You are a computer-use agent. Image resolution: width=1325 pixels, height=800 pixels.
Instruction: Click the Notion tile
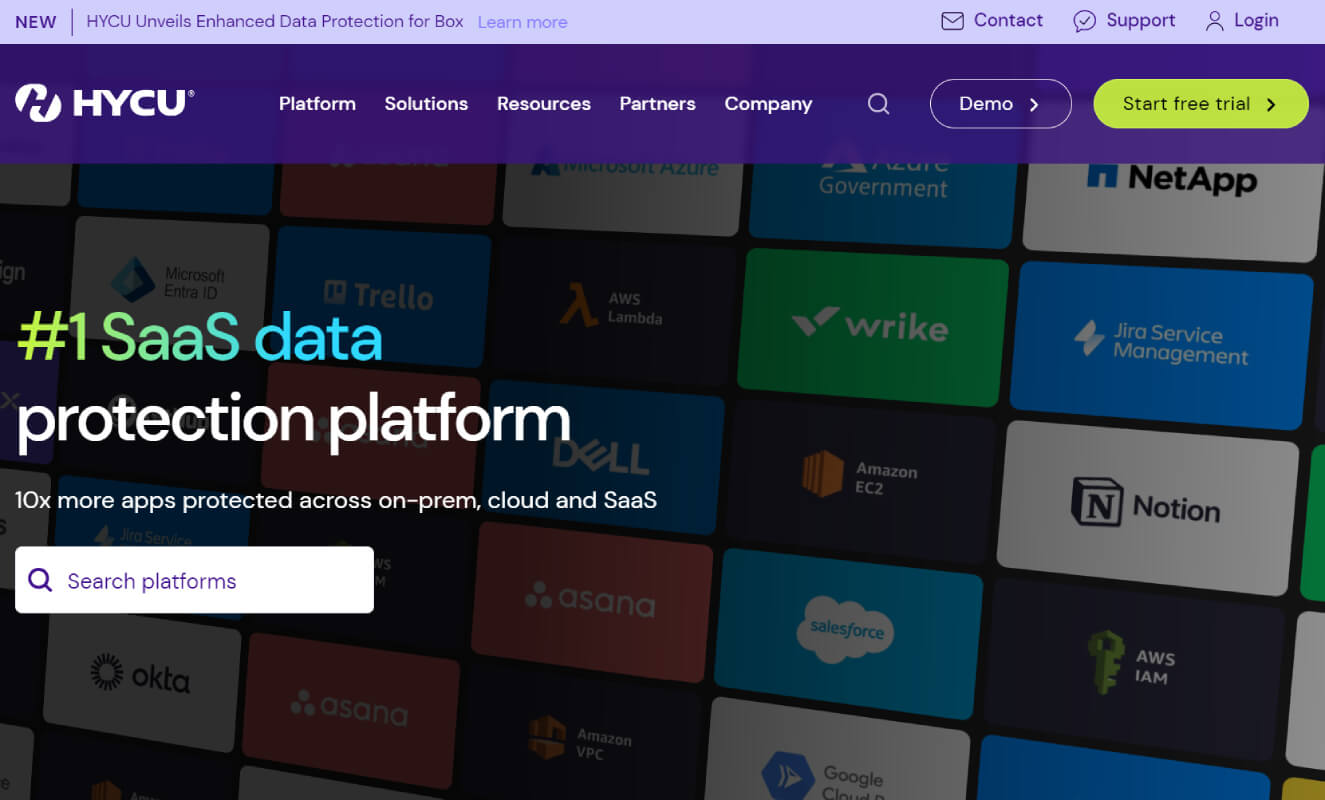[x=1147, y=506]
